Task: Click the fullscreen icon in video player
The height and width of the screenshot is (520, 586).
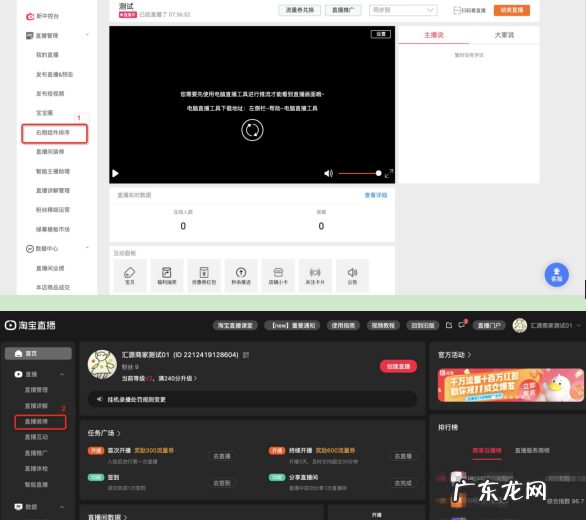Action: pyautogui.click(x=389, y=173)
